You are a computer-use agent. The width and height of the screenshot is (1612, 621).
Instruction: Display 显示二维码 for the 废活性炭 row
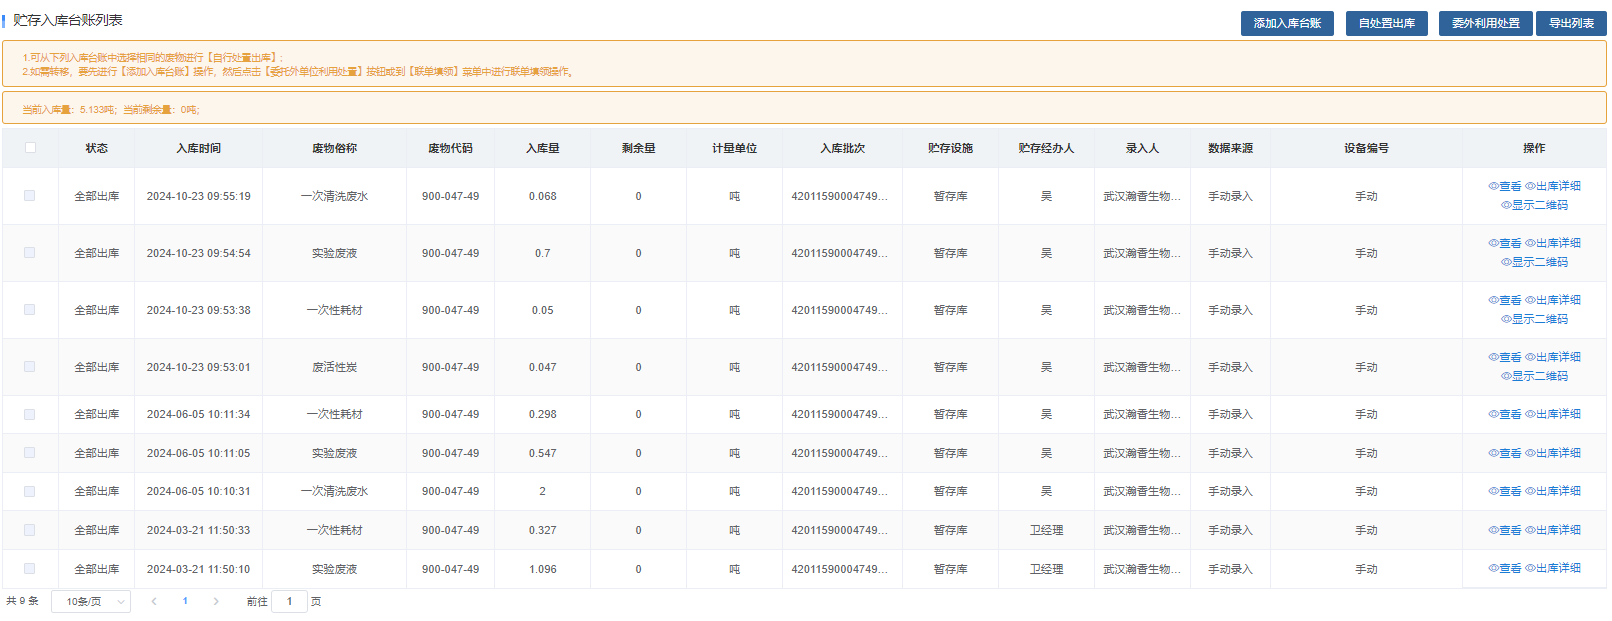tap(1534, 376)
